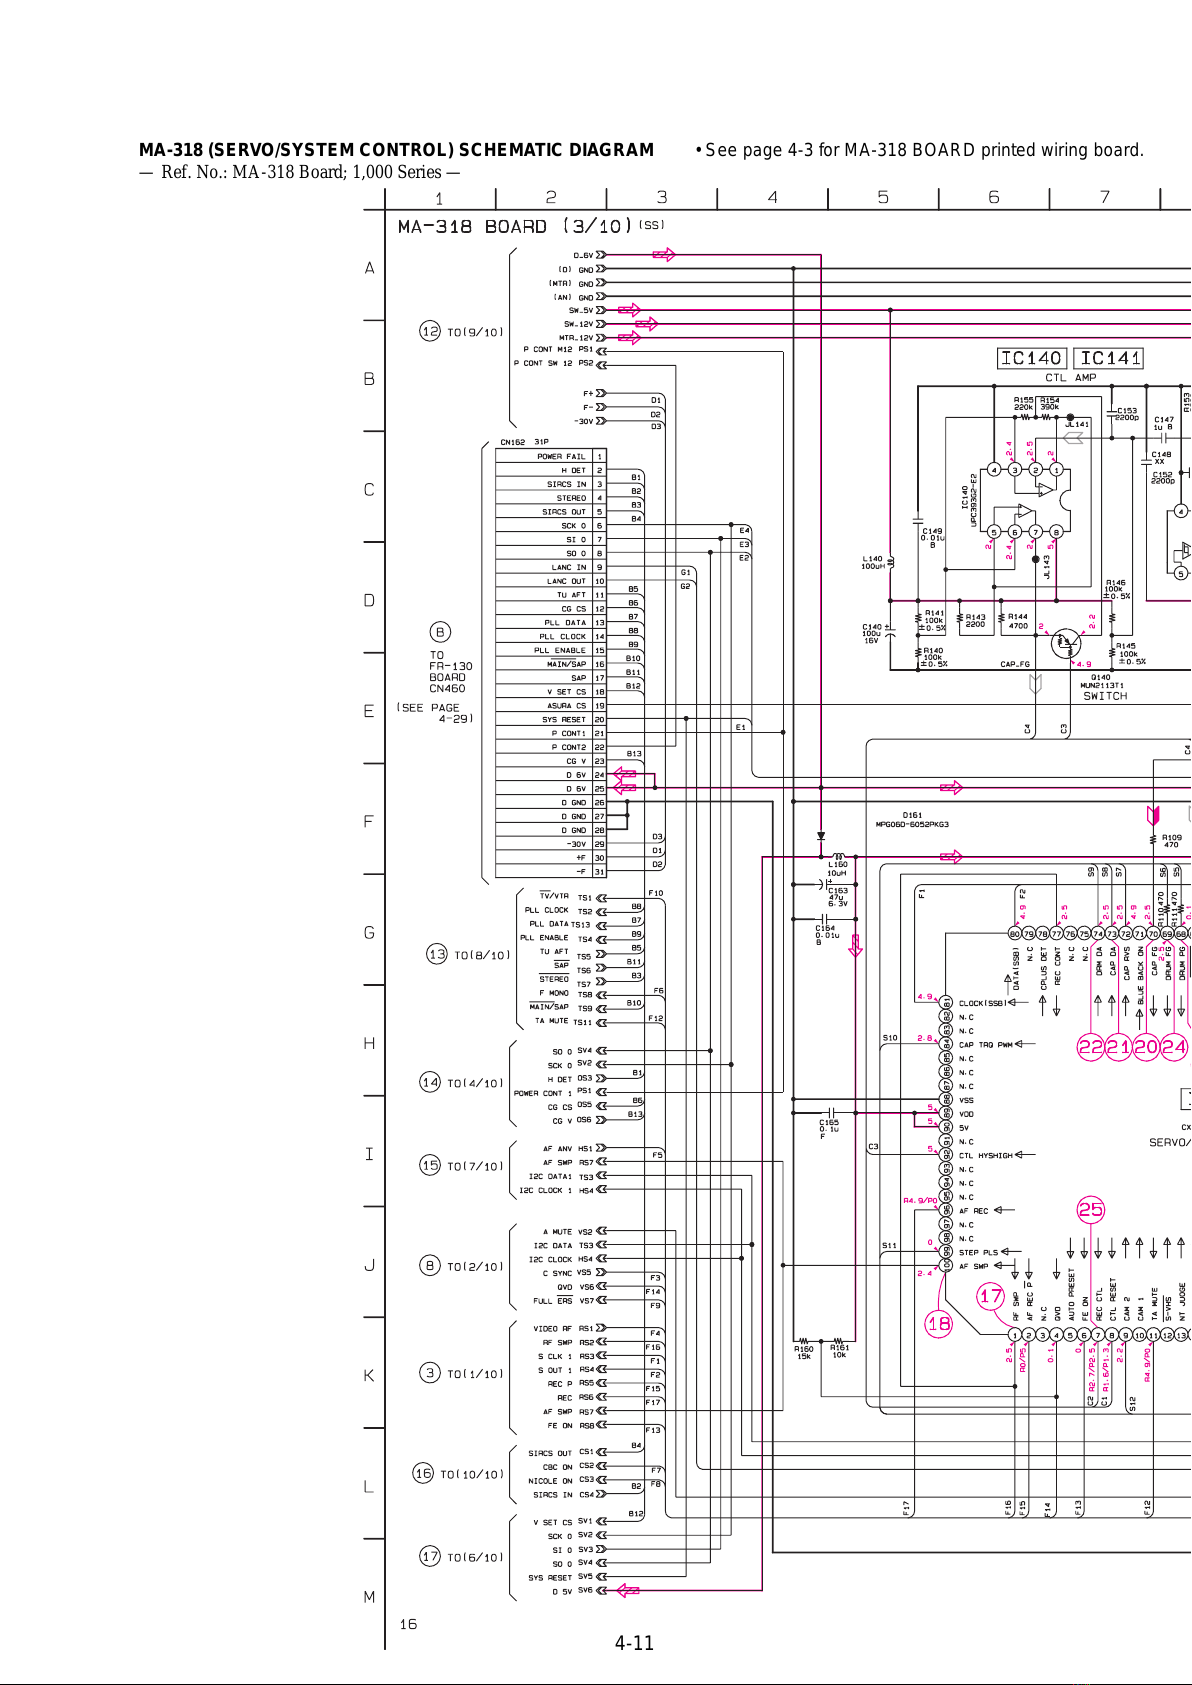Click the "C165 0.1u" capacitor label
The width and height of the screenshot is (1192, 1685).
click(829, 1128)
